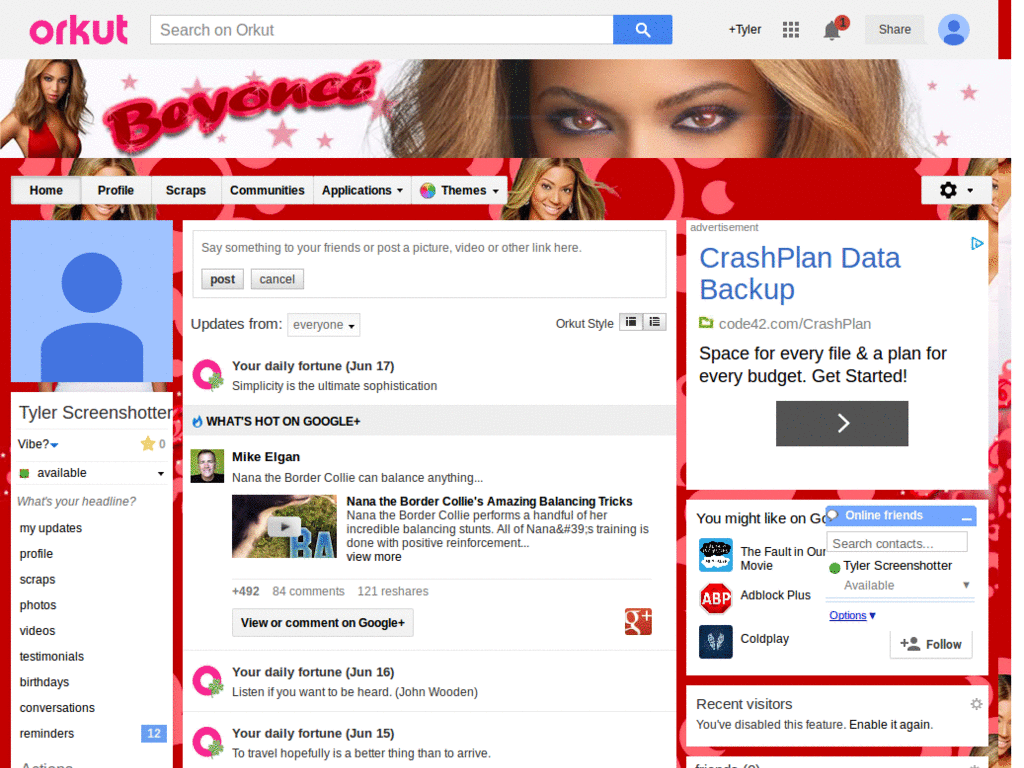Expand chat Options menu
Viewport: 1024px width, 768px height.
click(852, 615)
